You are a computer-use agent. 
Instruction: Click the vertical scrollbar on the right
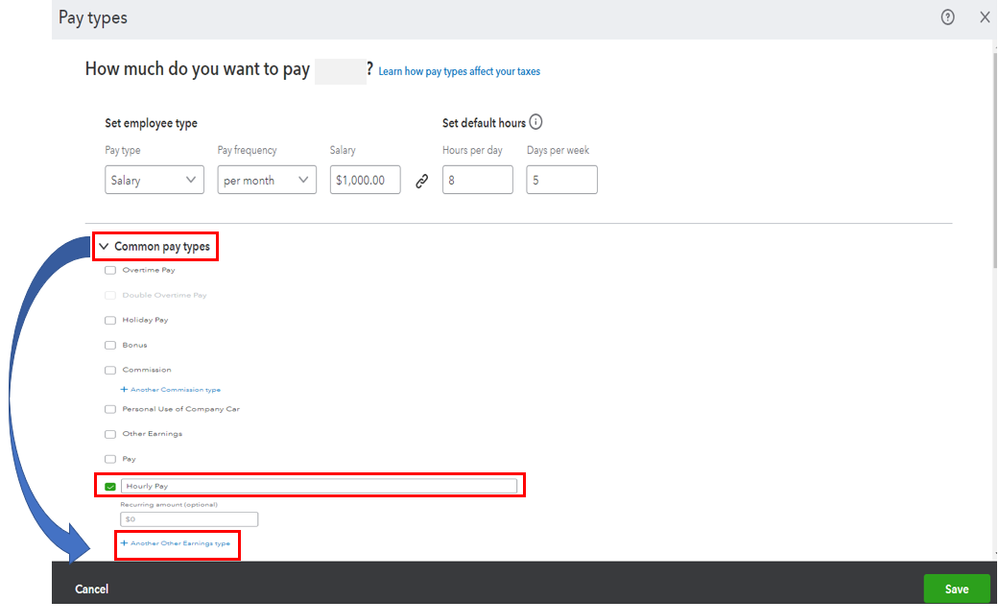[x=995, y=159]
